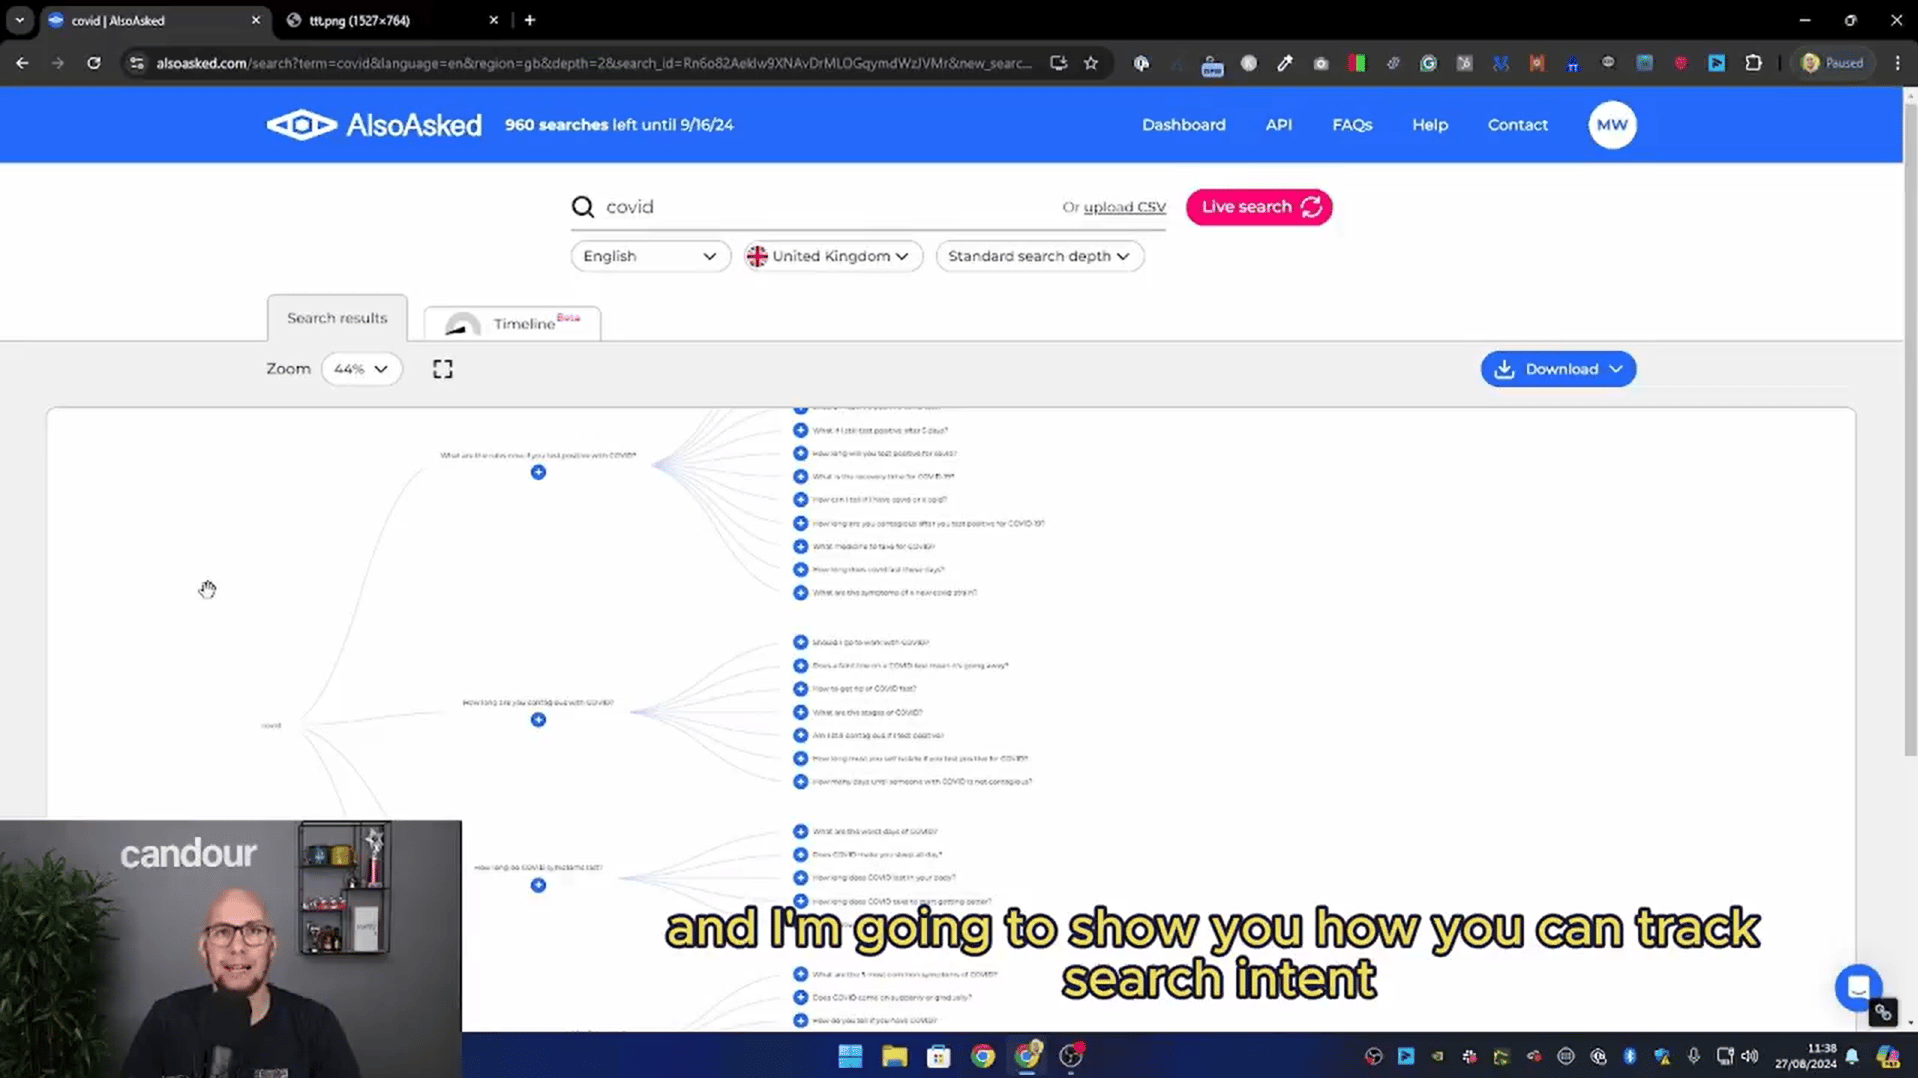
Task: Open Microsoft Store from the taskbar
Action: click(938, 1056)
